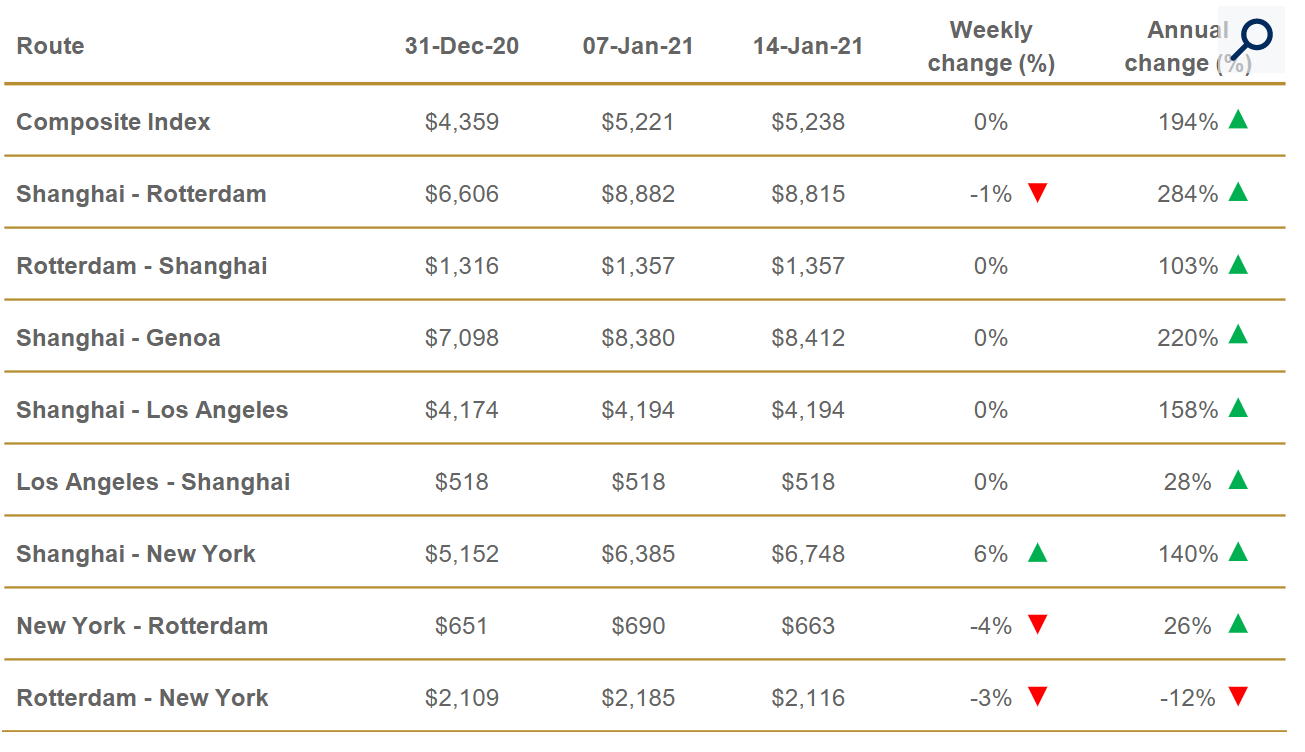The width and height of the screenshot is (1305, 752).
Task: Click the Los Angeles - Shanghai route label
Action: (x=153, y=482)
